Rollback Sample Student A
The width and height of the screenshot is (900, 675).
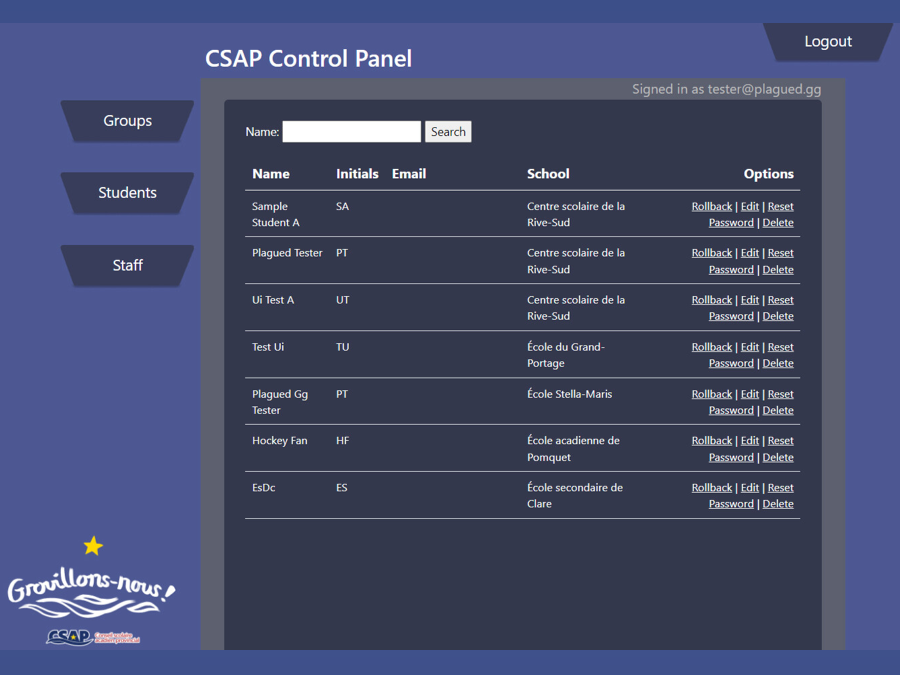tap(712, 207)
